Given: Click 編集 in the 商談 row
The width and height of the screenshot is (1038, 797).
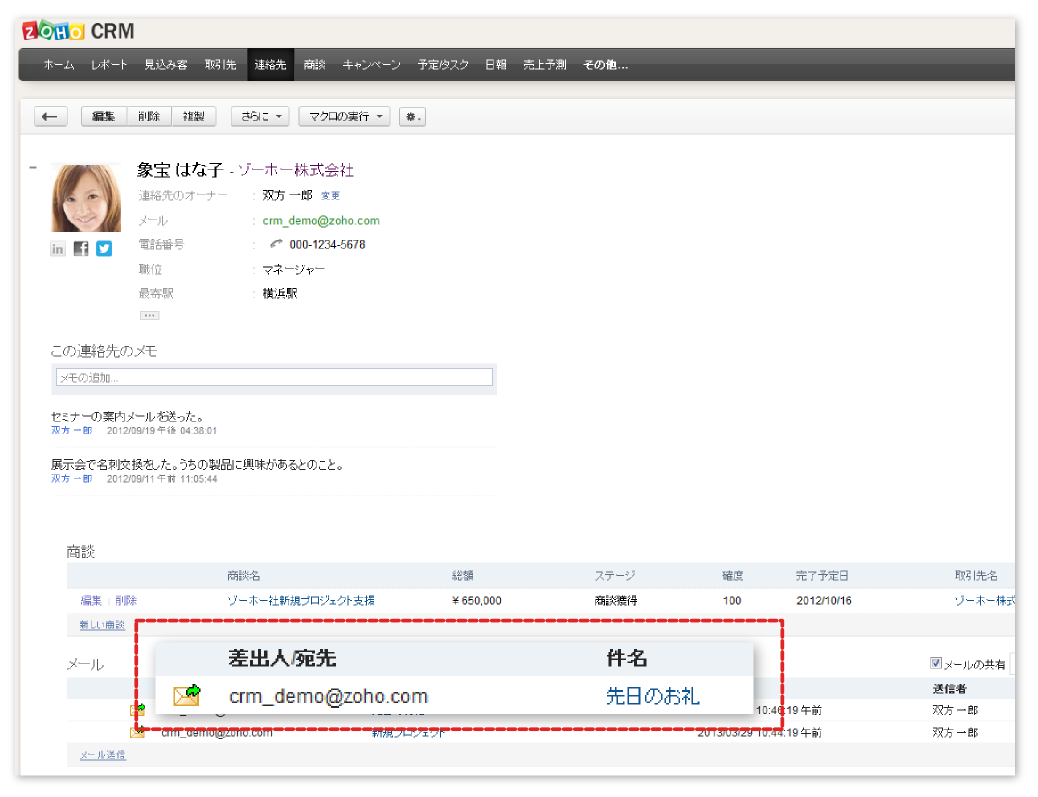Looking at the screenshot, I should click(x=91, y=600).
